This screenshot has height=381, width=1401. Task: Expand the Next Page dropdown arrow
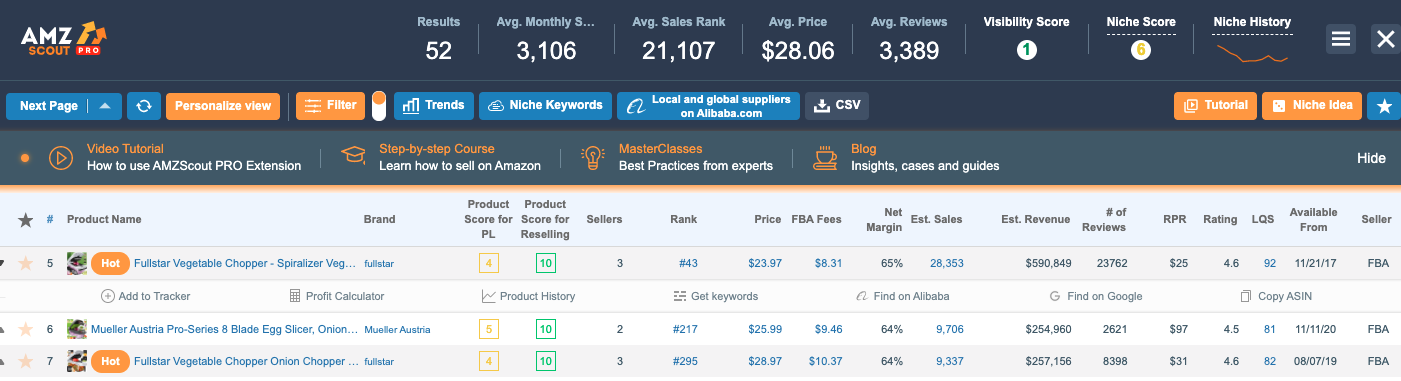coord(106,106)
